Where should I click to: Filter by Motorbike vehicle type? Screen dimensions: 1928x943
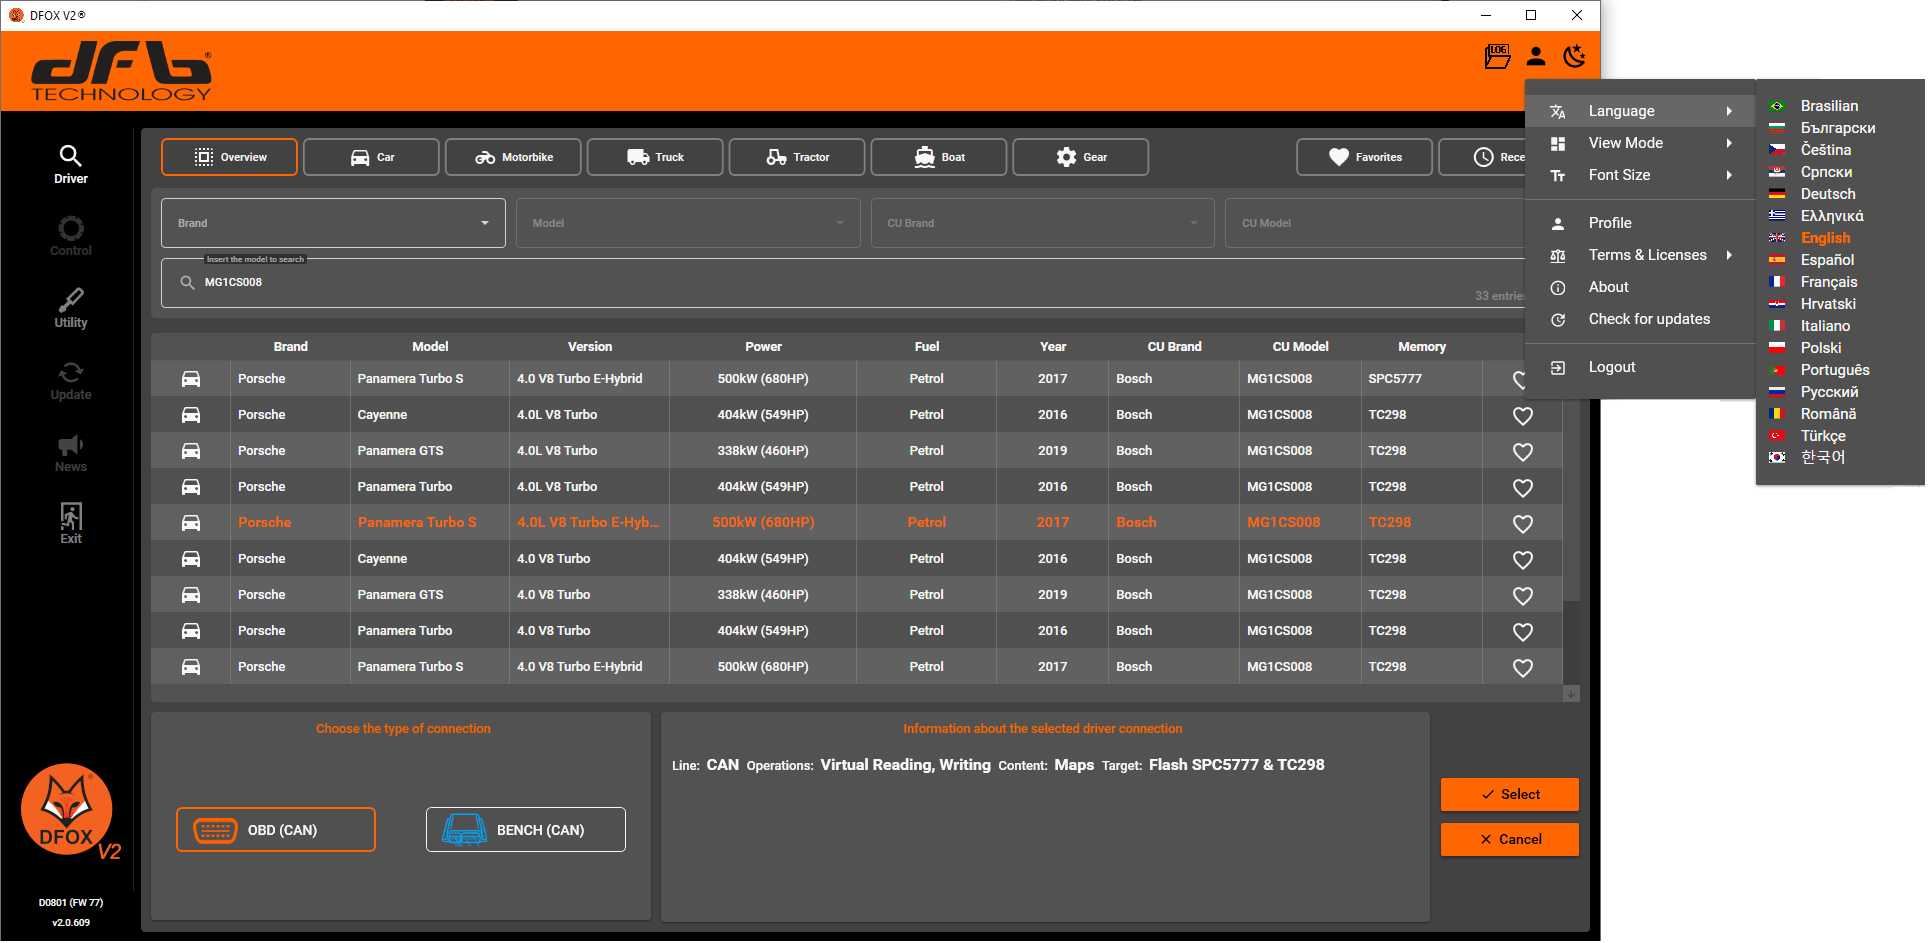pos(513,157)
